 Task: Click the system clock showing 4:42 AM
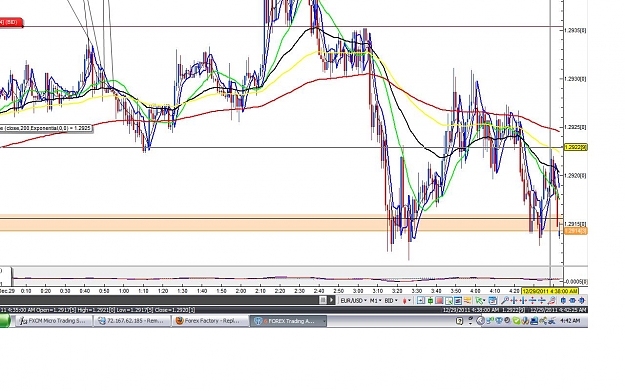click(570, 321)
